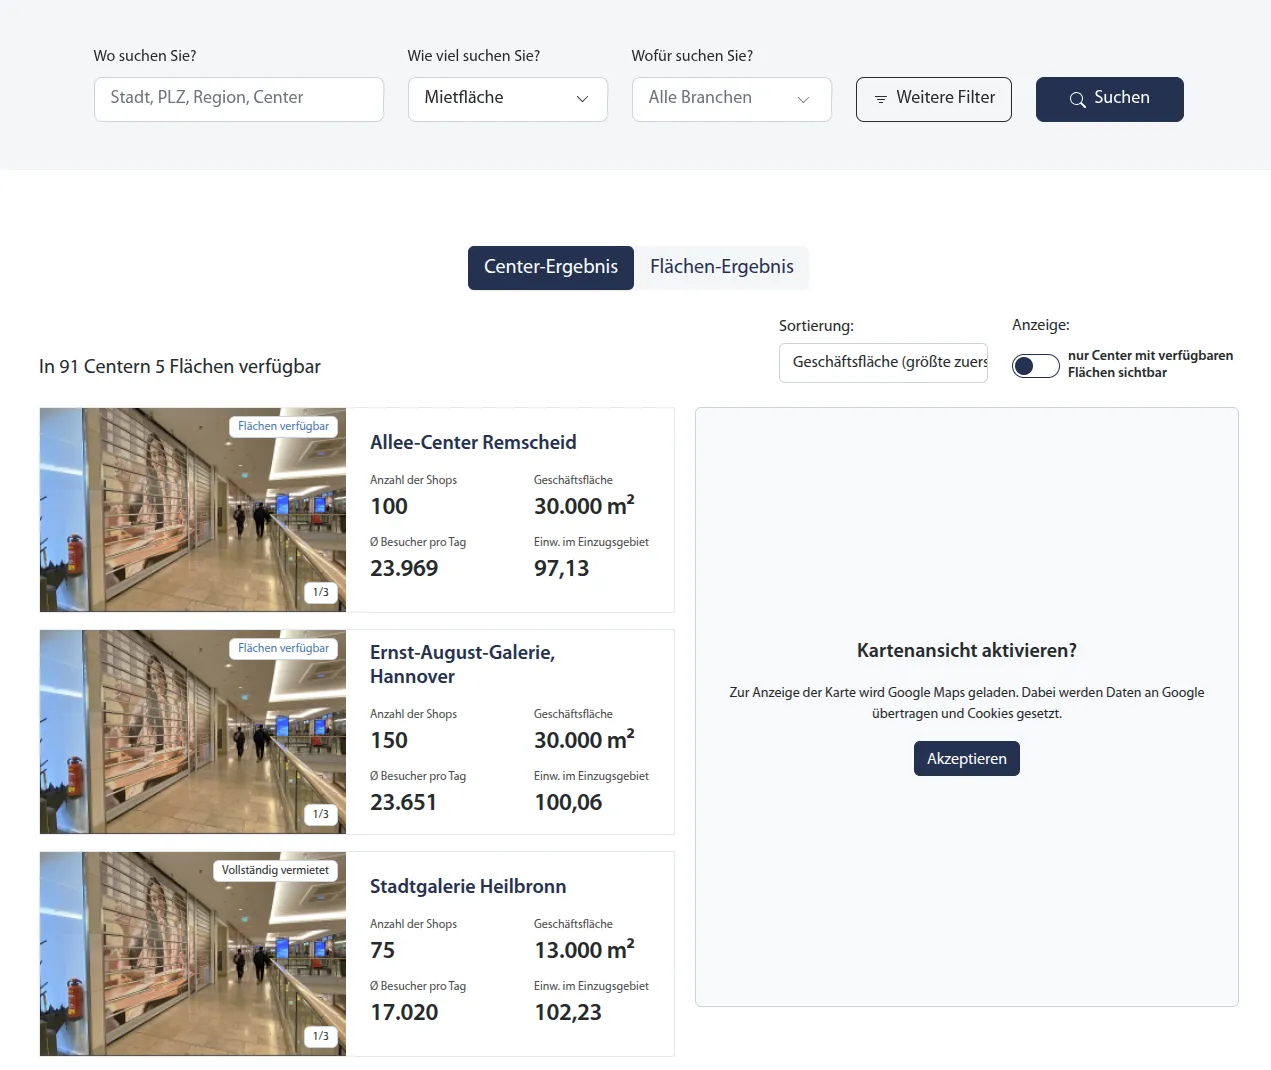1271x1070 pixels.
Task: Open the Sortierung Geschäftsfläche dropdown
Action: [x=883, y=362]
